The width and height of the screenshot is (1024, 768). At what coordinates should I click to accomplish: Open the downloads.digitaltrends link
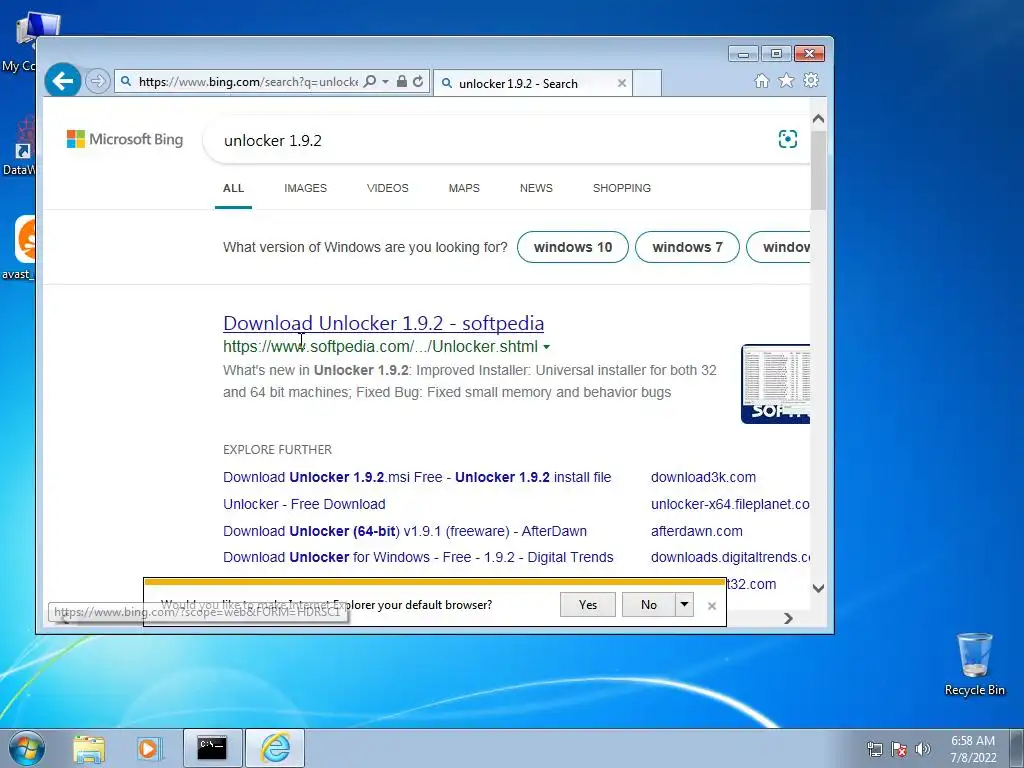point(730,557)
